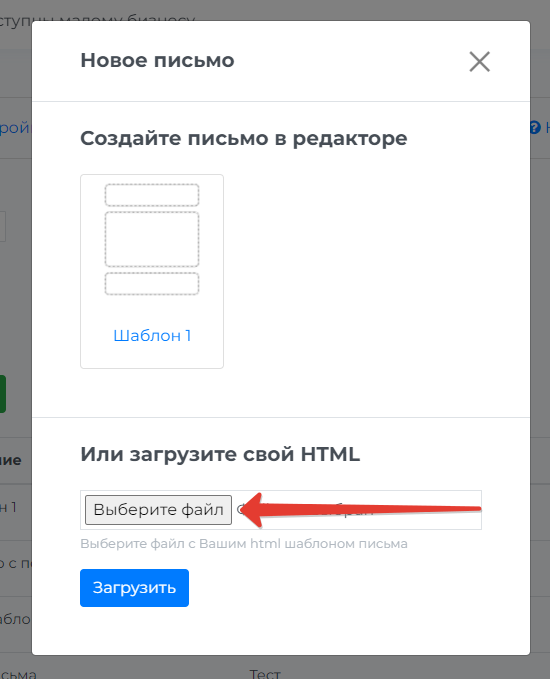550x679 pixels.
Task: Click the red arrow pointing at the file chooser
Action: pos(359,510)
